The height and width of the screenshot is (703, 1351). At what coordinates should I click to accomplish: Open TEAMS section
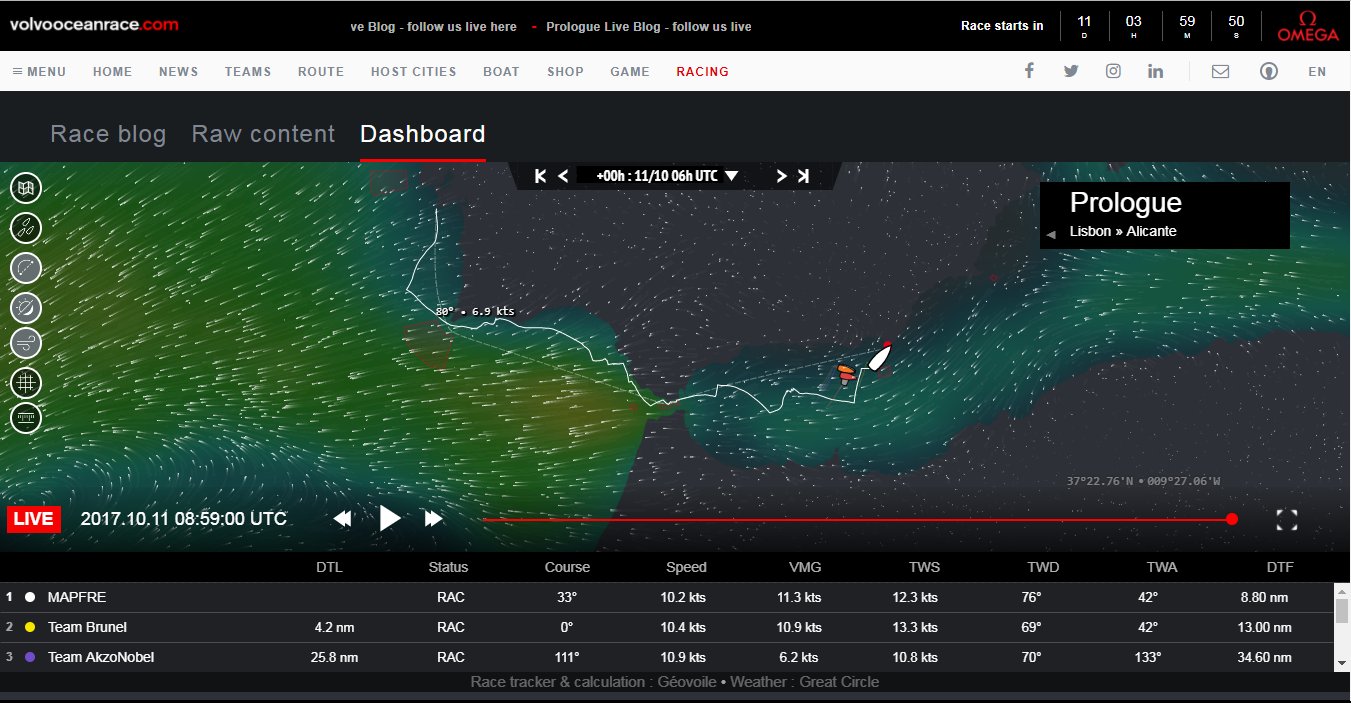coord(248,72)
